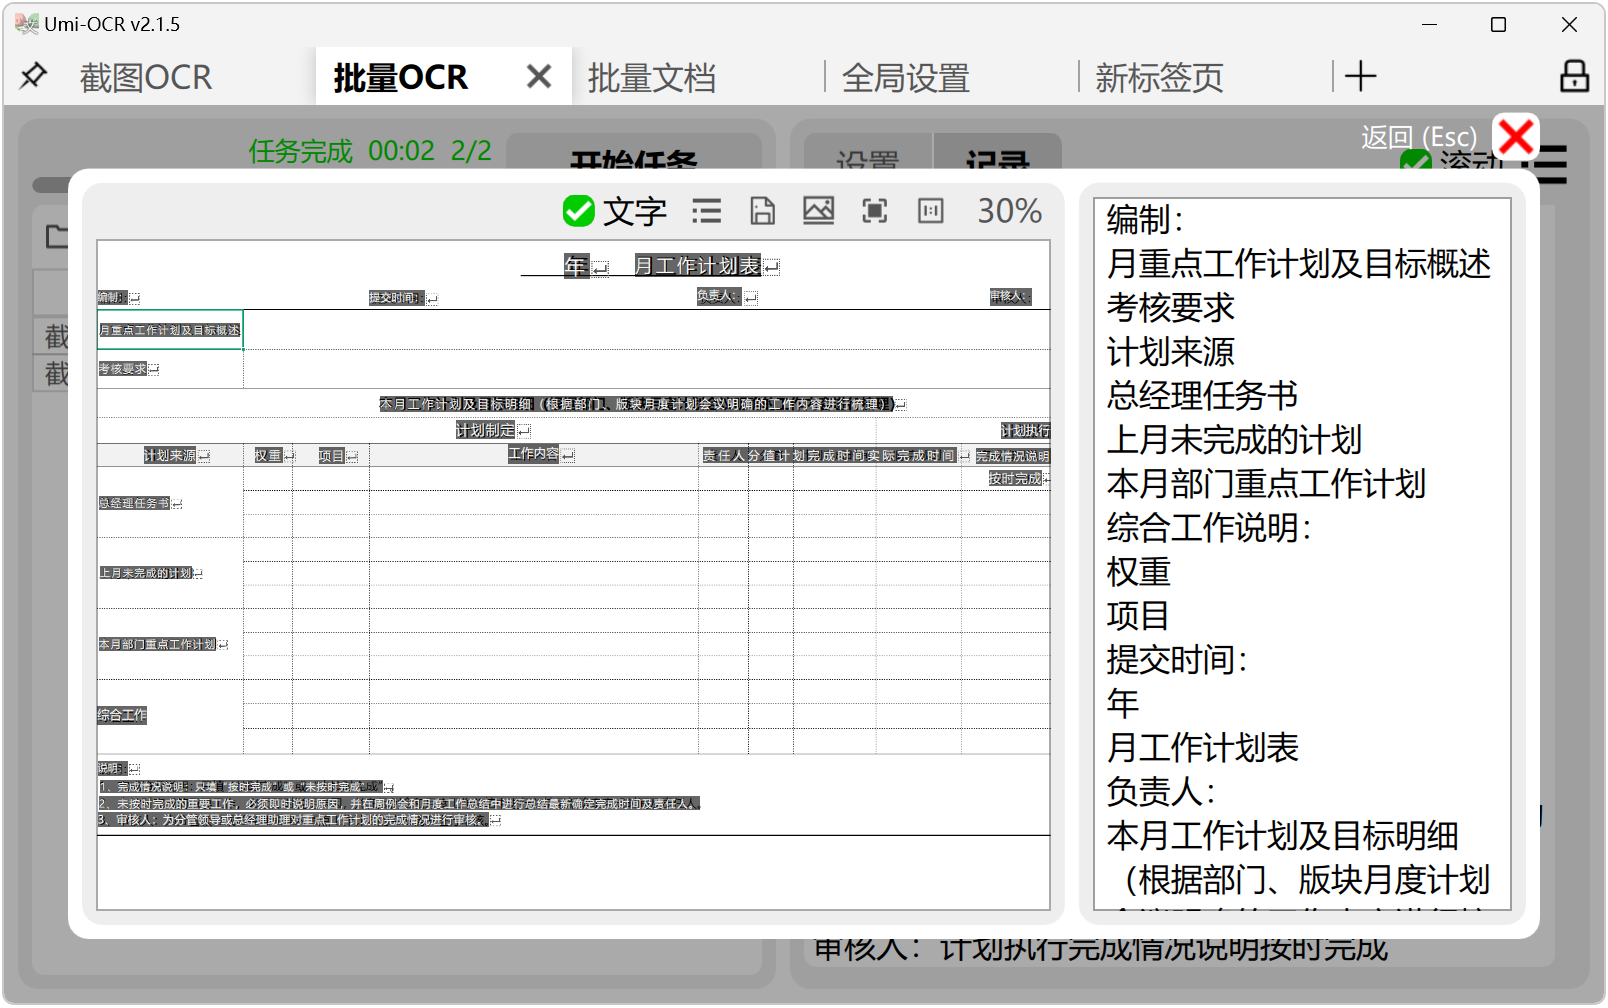Viewport: 1608px width, 1008px height.
Task: Click the 任务完成 00:02 2/2 status text
Action: tap(370, 151)
